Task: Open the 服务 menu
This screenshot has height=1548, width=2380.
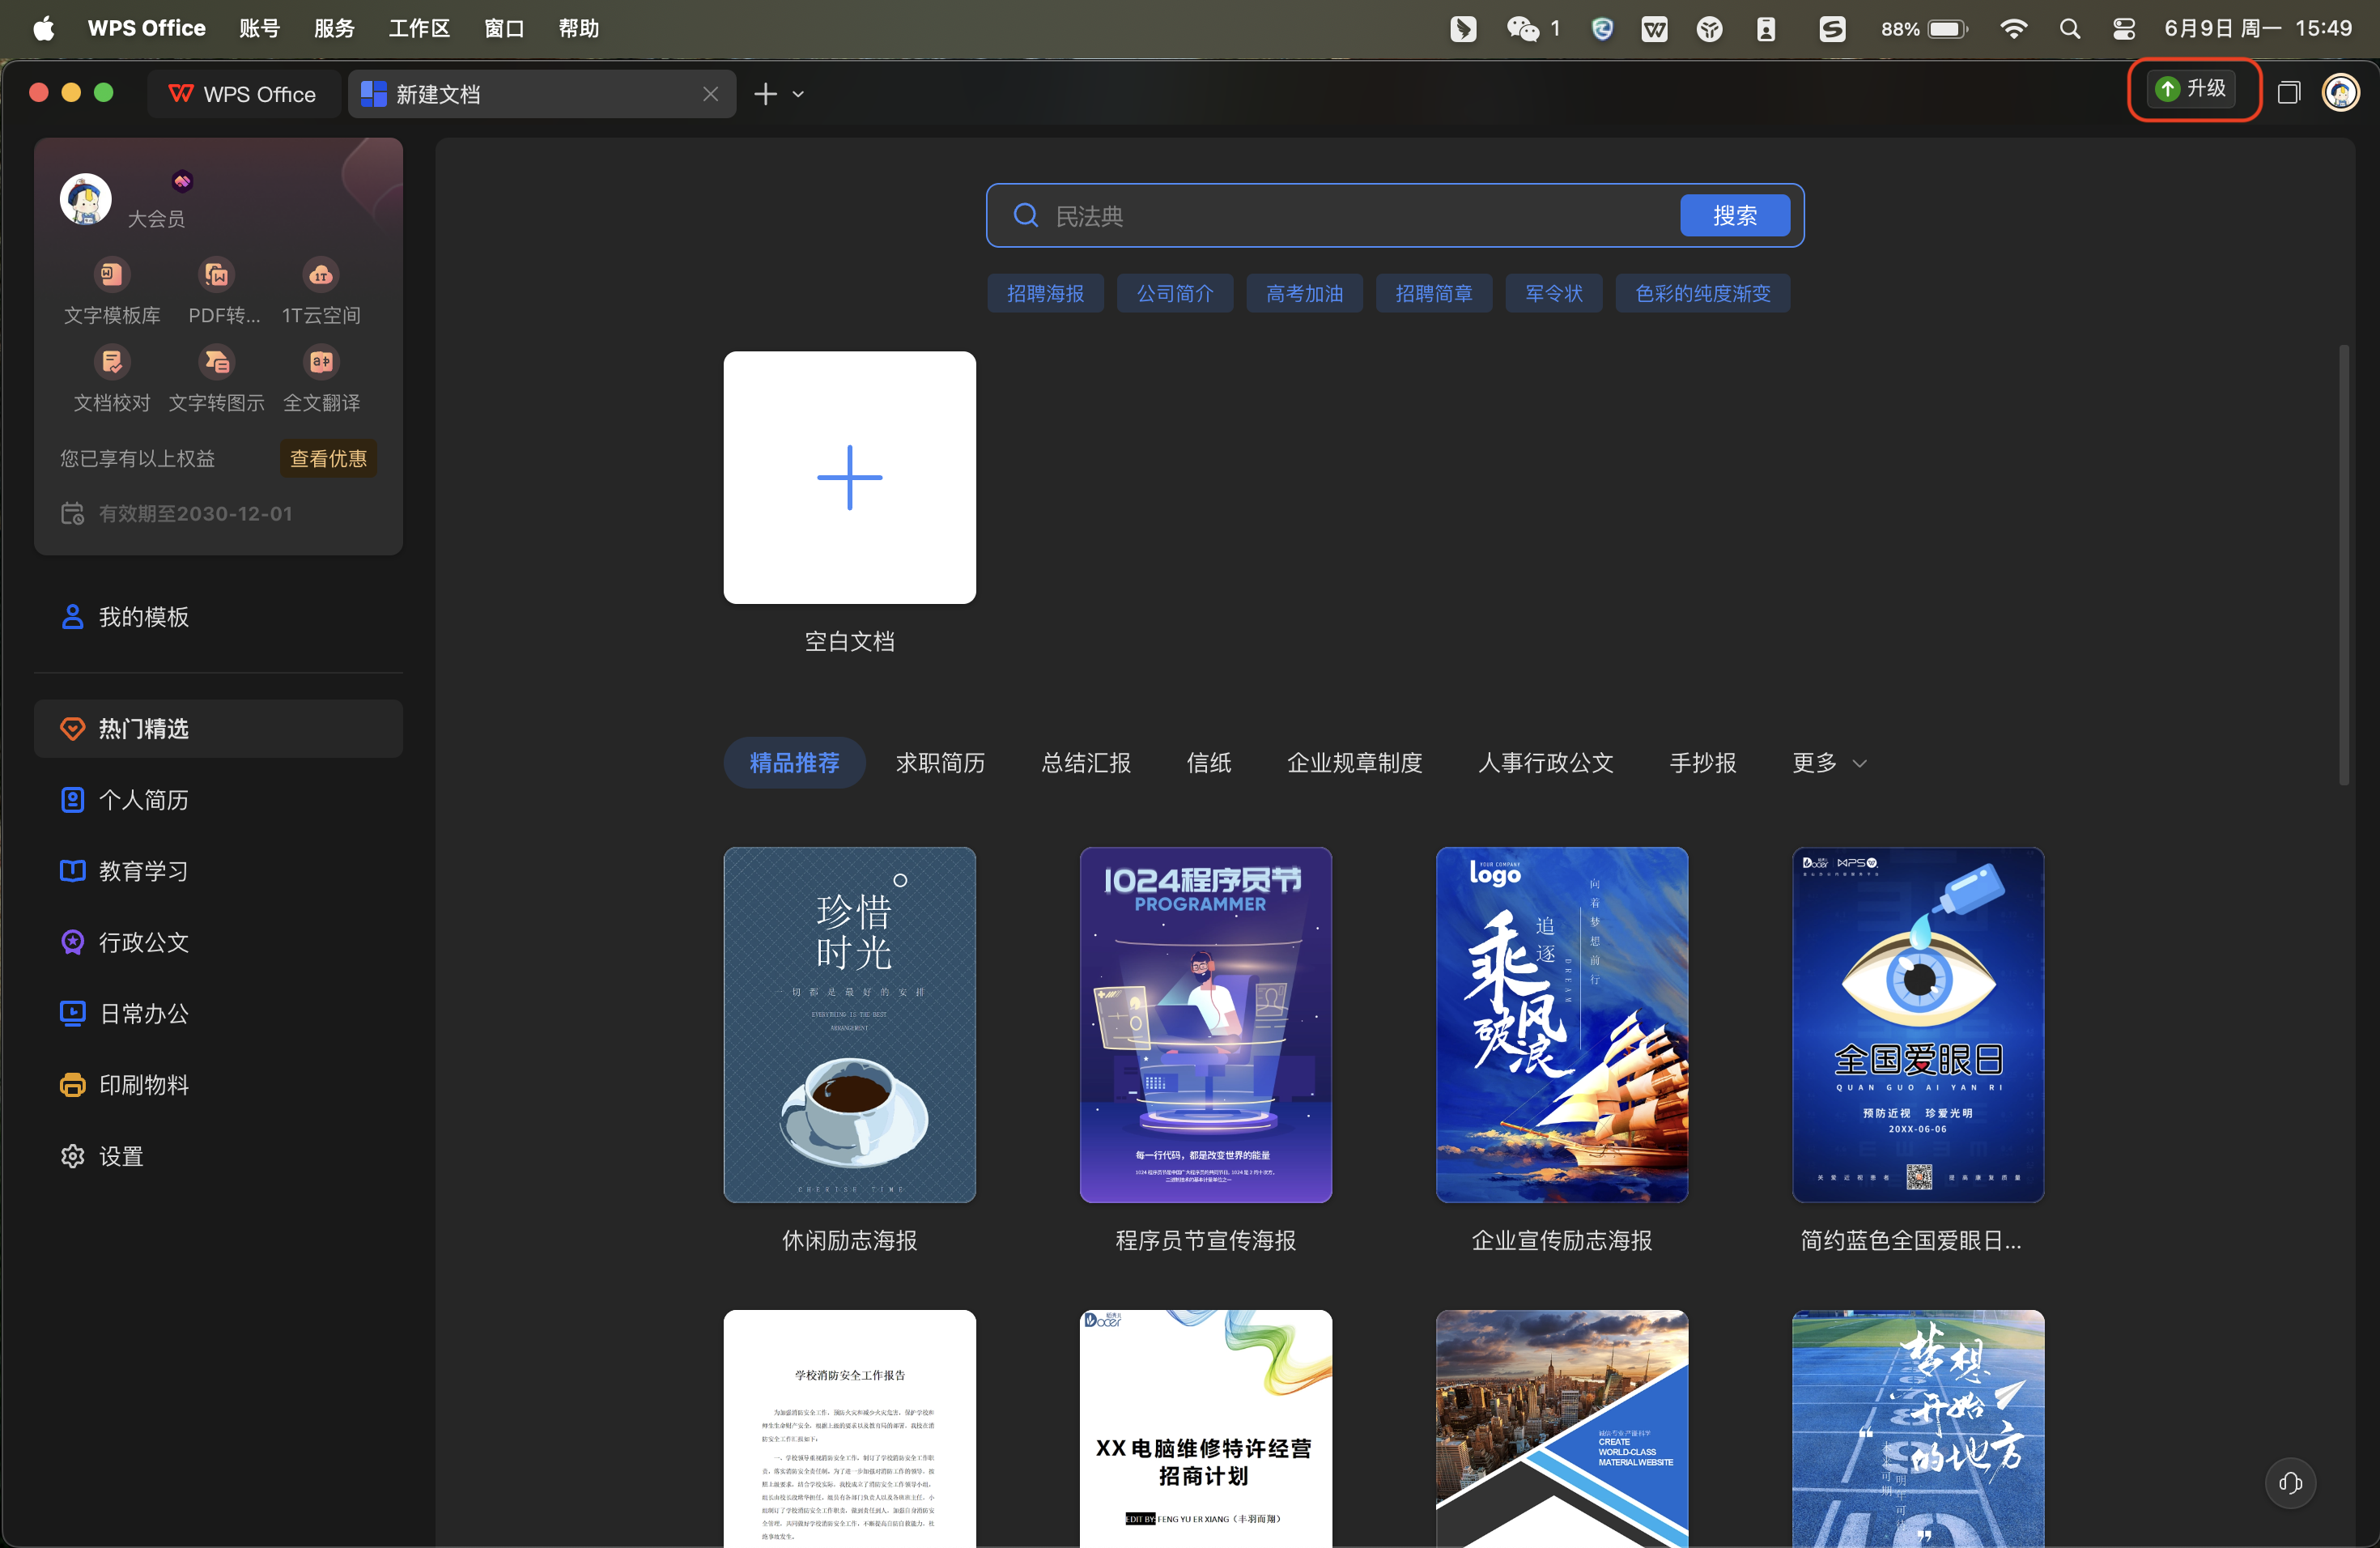Action: [x=334, y=28]
